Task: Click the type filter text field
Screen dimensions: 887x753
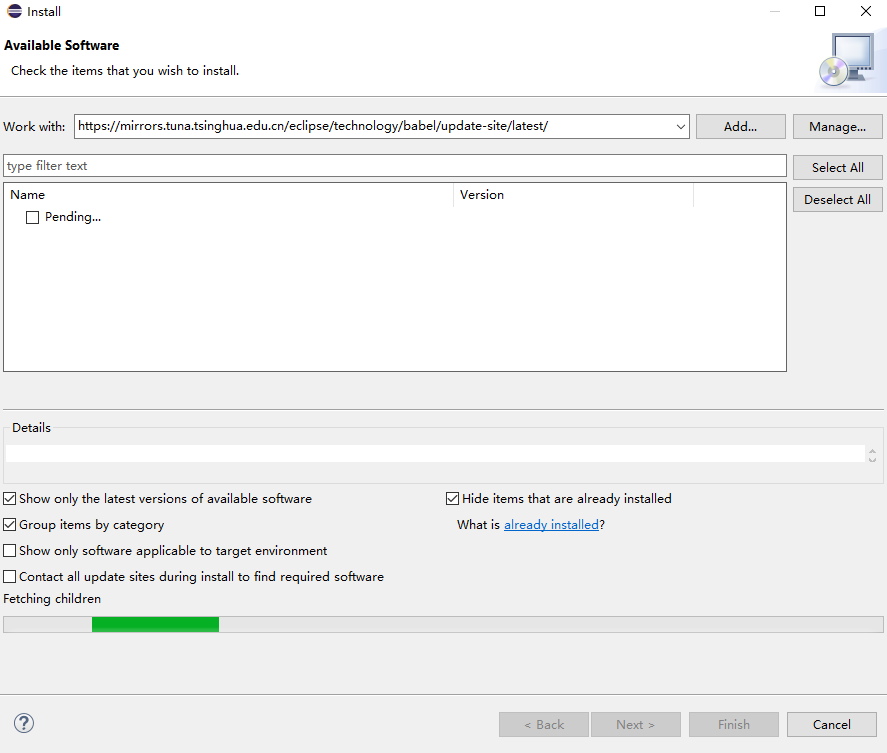Action: pos(395,166)
